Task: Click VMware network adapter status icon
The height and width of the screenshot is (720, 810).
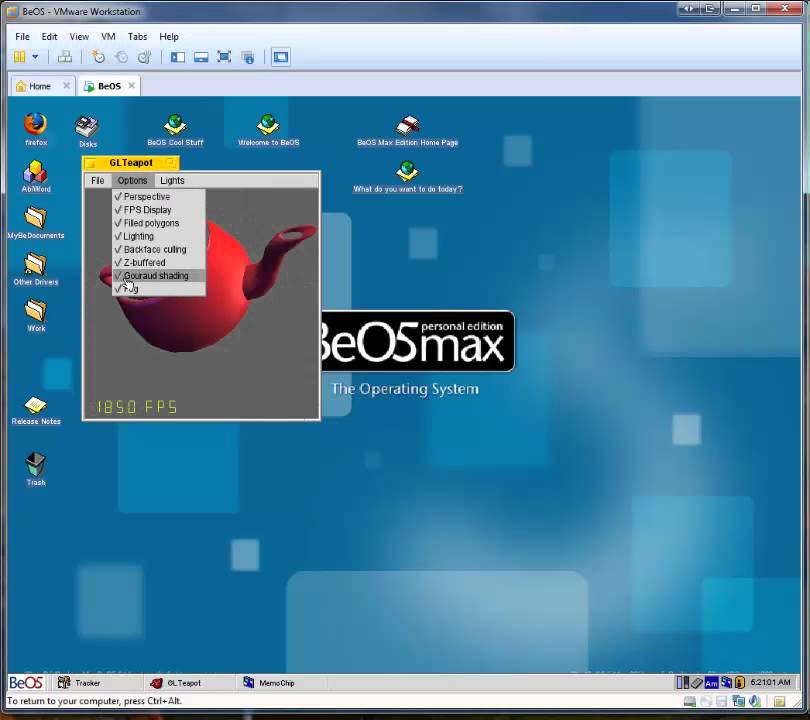Action: [739, 701]
